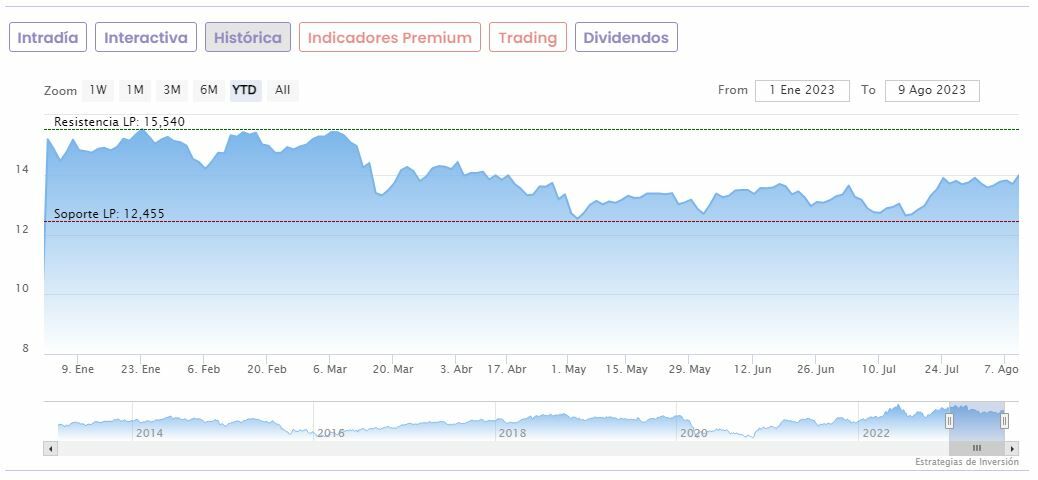Go to the Trading tab

[x=527, y=38]
